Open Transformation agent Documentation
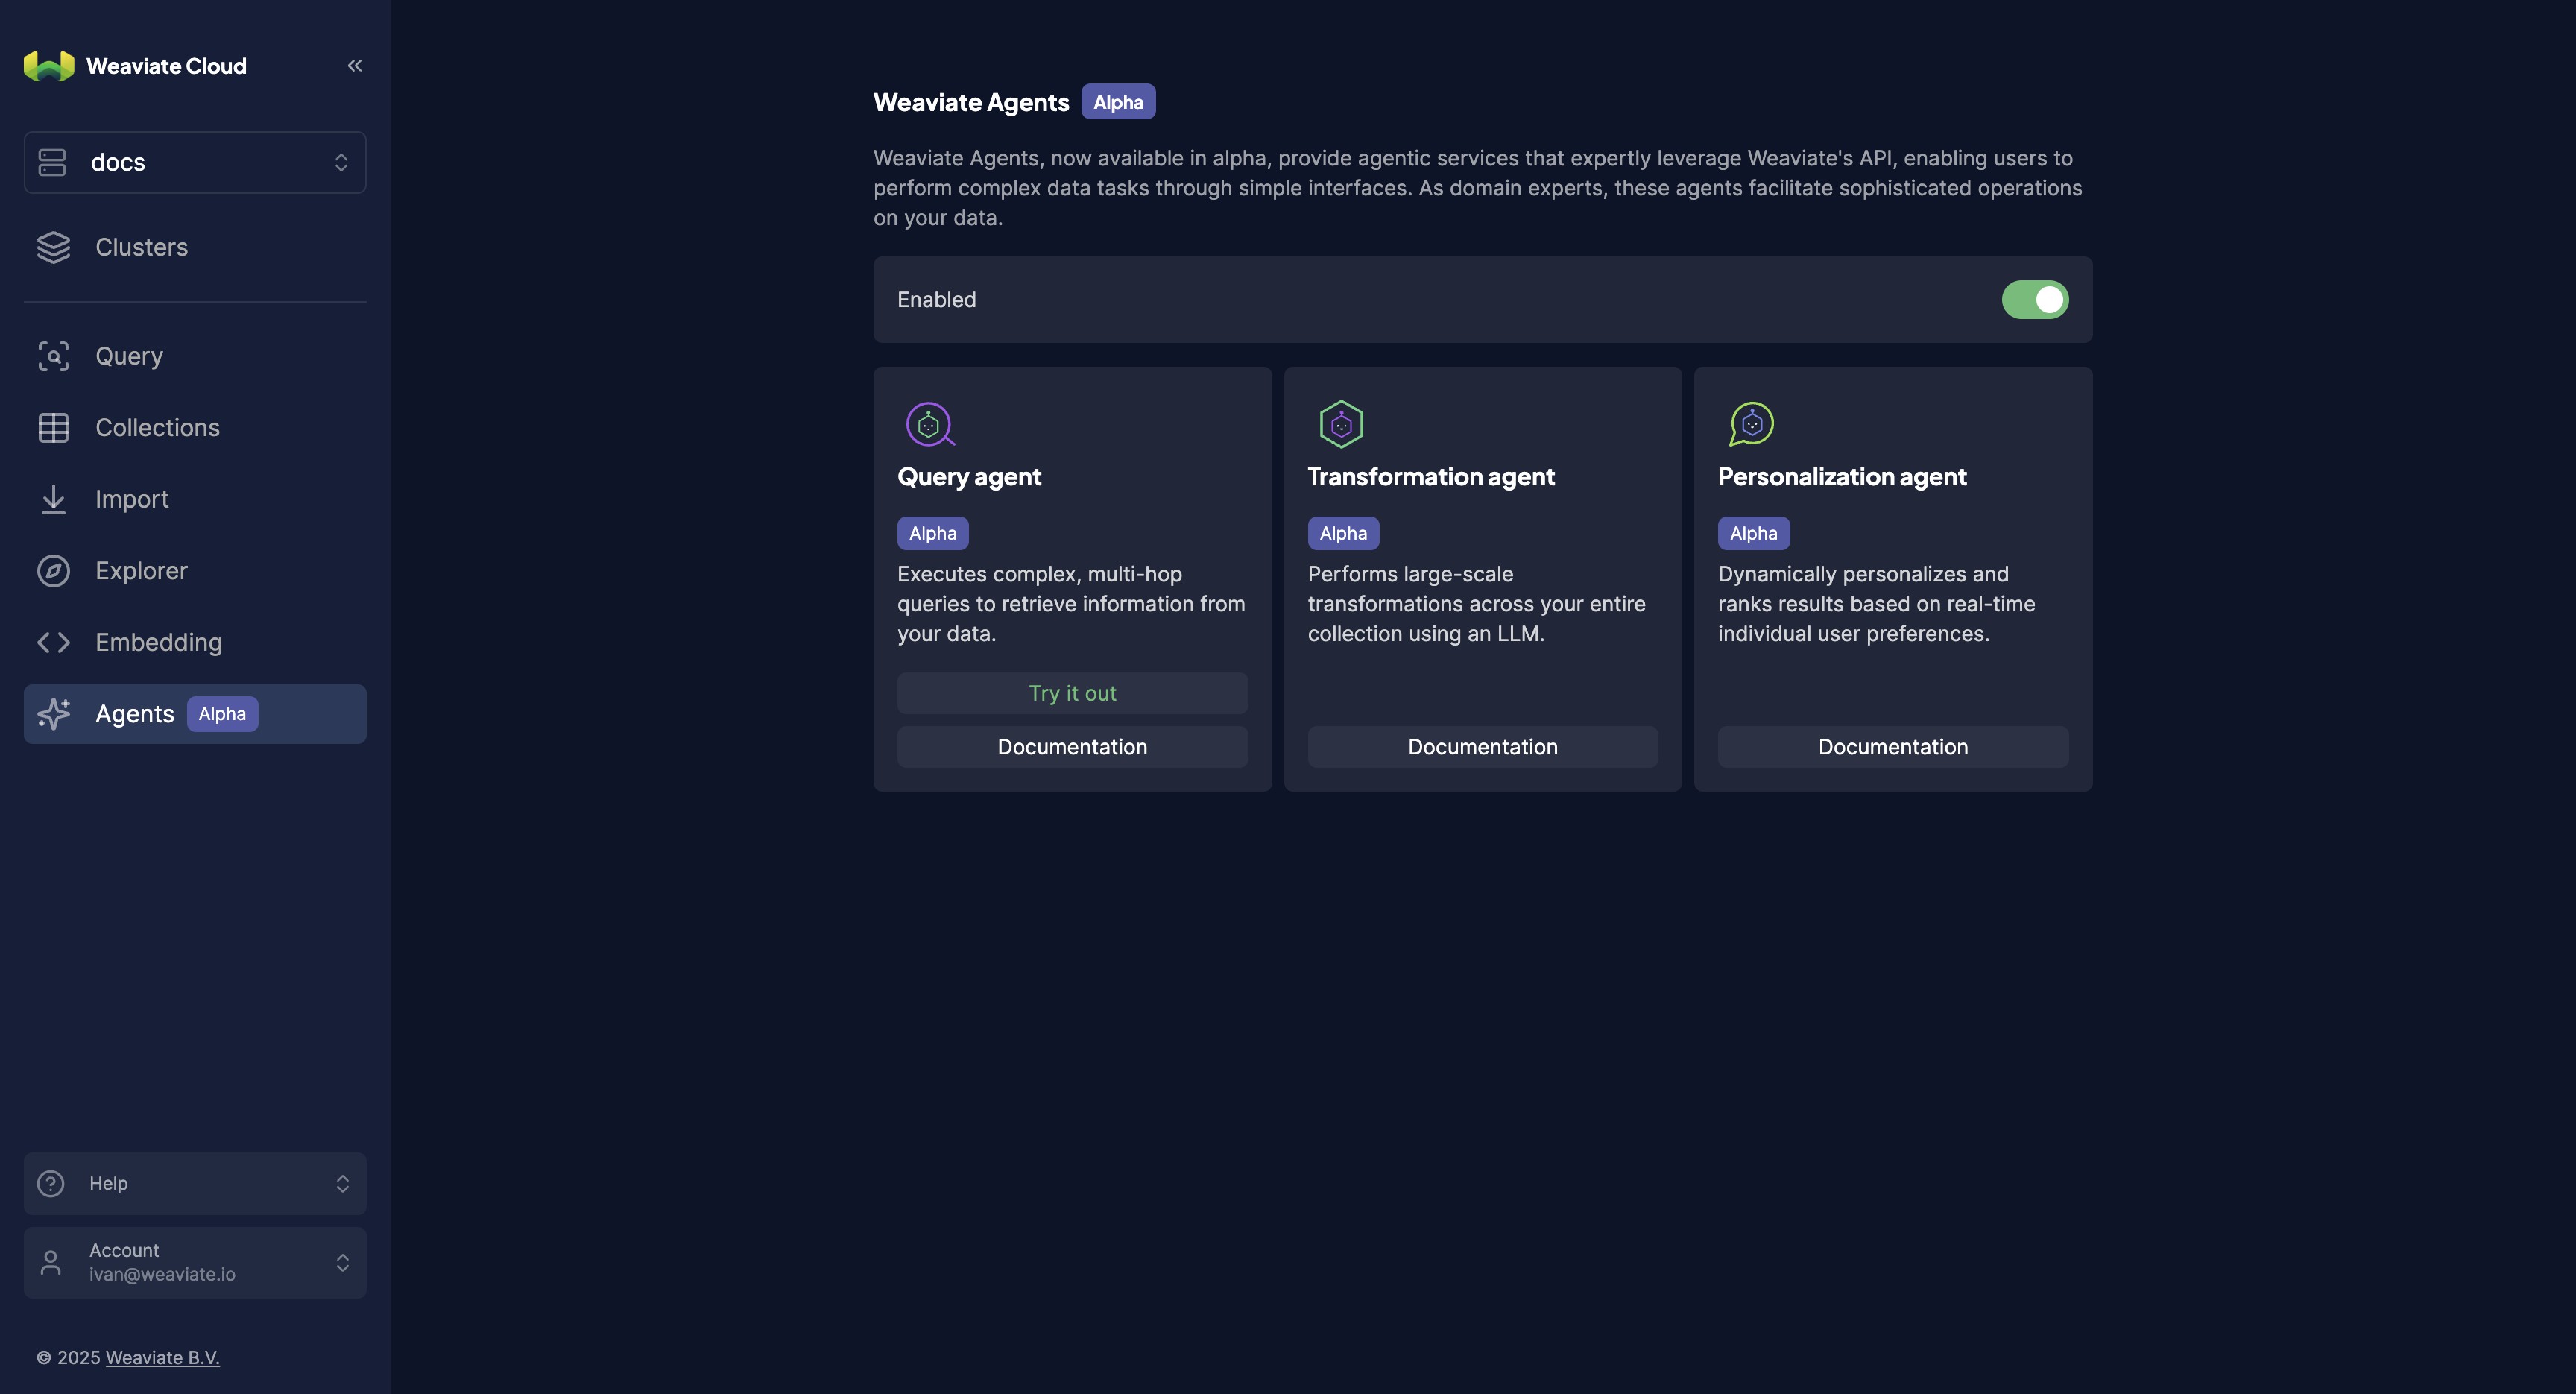Viewport: 2576px width, 1394px height. 1482,747
